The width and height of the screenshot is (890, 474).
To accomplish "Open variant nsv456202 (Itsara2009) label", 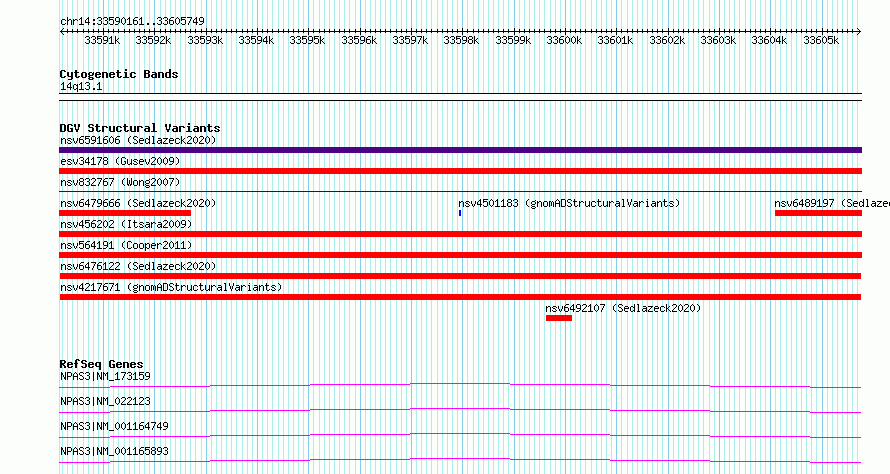I will click(126, 224).
